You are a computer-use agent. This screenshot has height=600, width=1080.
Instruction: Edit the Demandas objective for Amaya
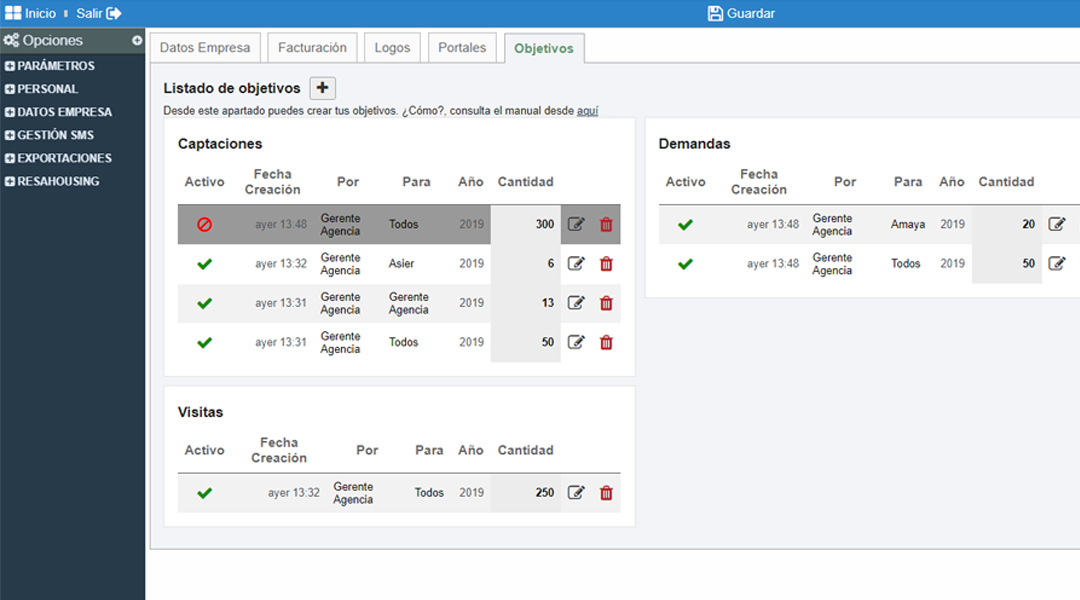click(x=1057, y=225)
